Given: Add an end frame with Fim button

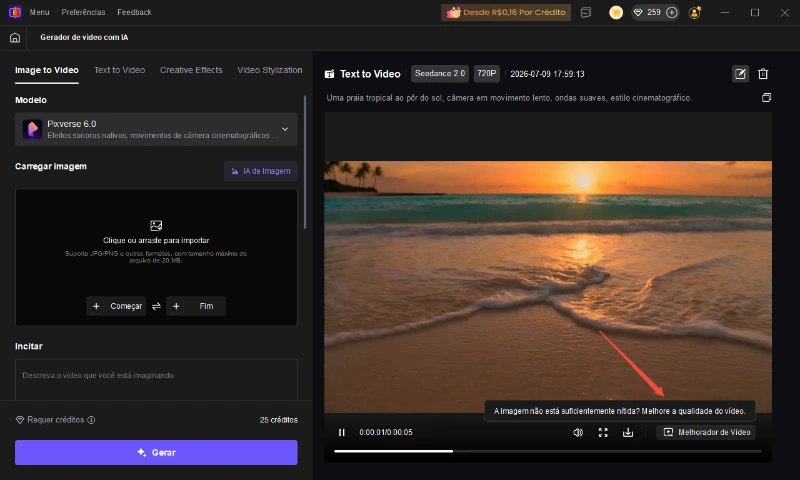Looking at the screenshot, I should click(196, 306).
